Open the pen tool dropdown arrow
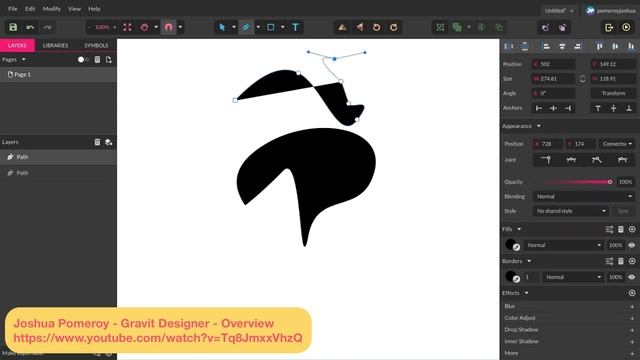This screenshot has height=360, width=640. pyautogui.click(x=258, y=27)
